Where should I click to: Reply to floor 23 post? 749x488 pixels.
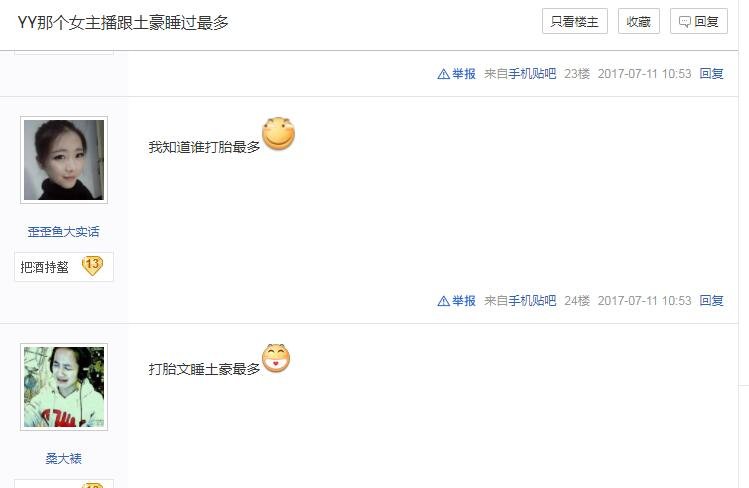coord(711,74)
